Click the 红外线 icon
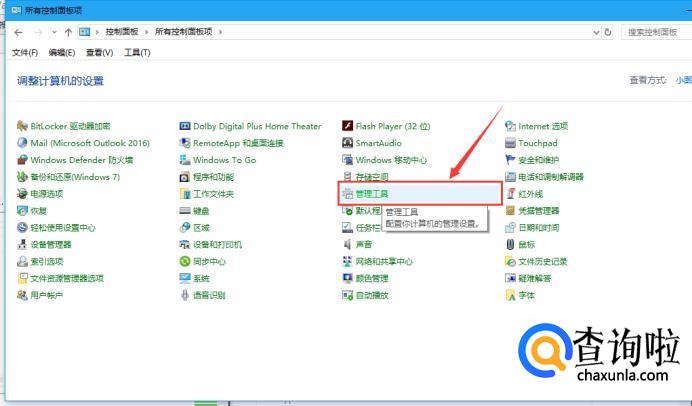 [x=511, y=194]
